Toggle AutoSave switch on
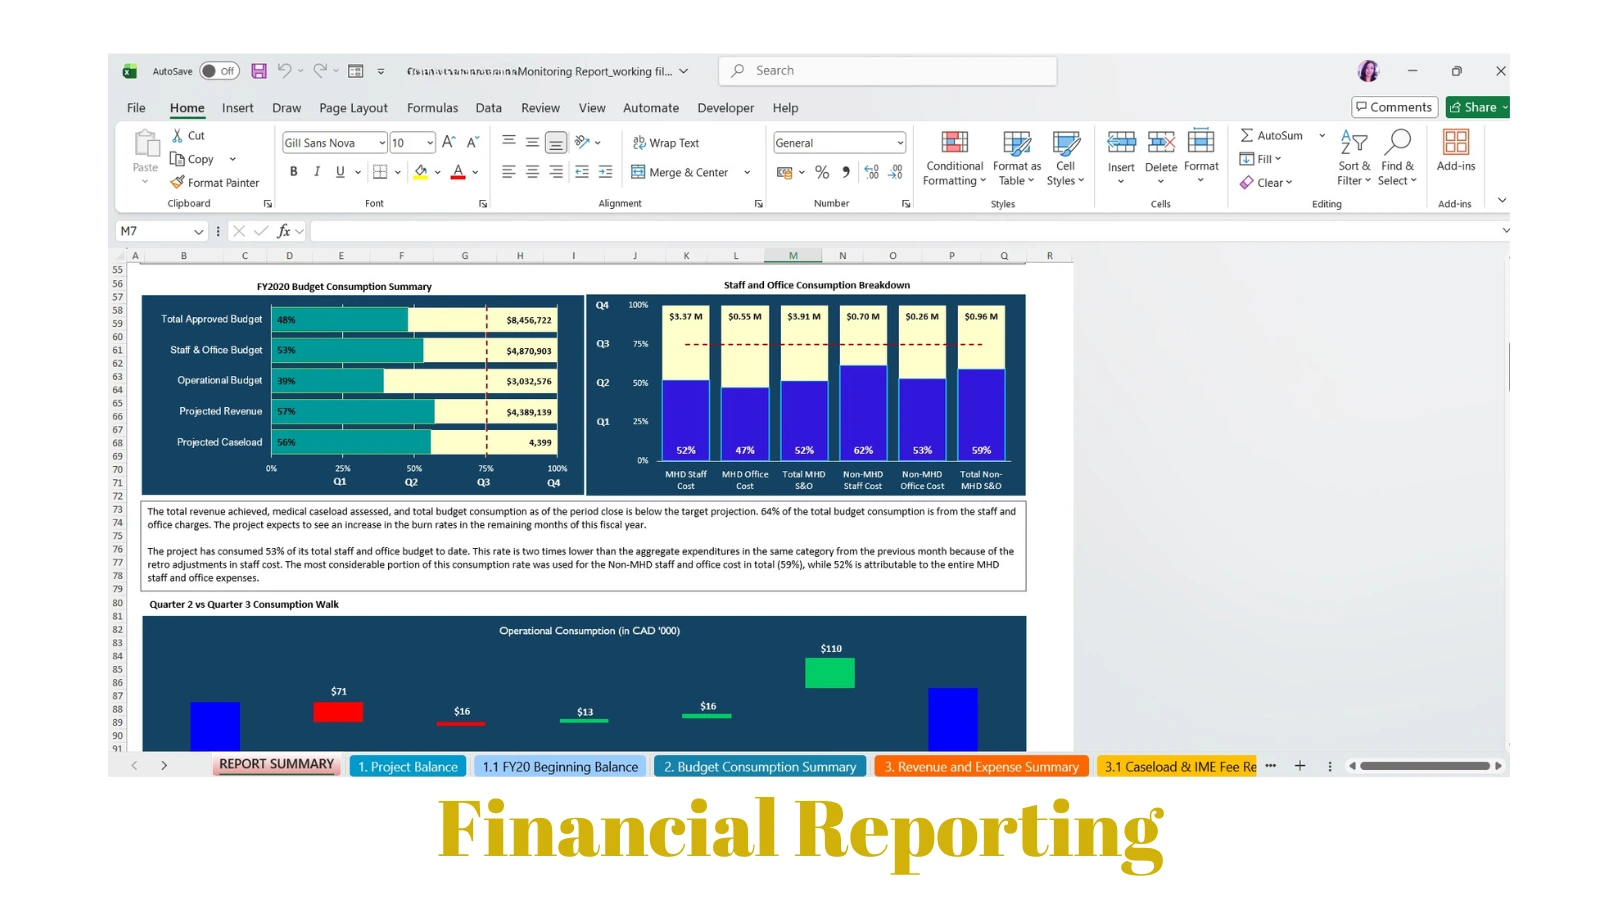 pyautogui.click(x=219, y=71)
